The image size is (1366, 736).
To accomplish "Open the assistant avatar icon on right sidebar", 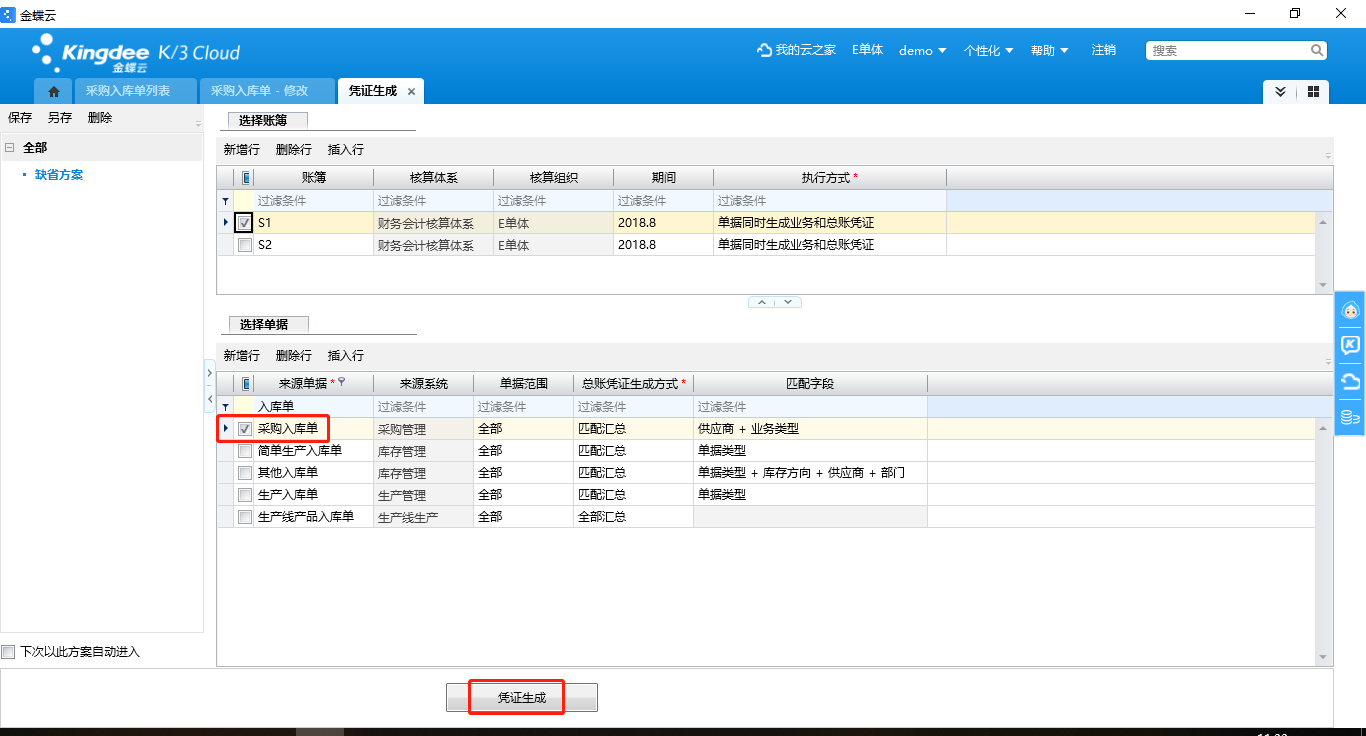I will (x=1350, y=312).
